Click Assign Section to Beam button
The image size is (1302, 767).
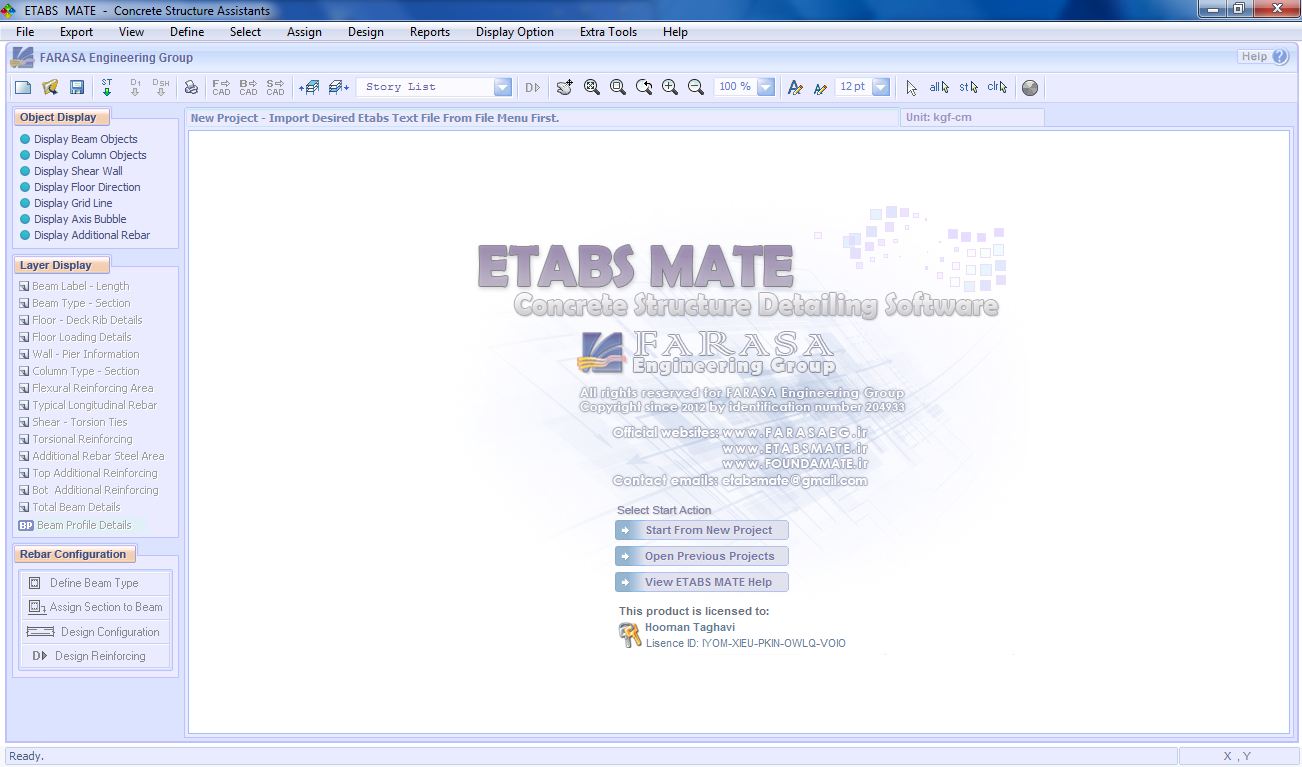(x=96, y=607)
